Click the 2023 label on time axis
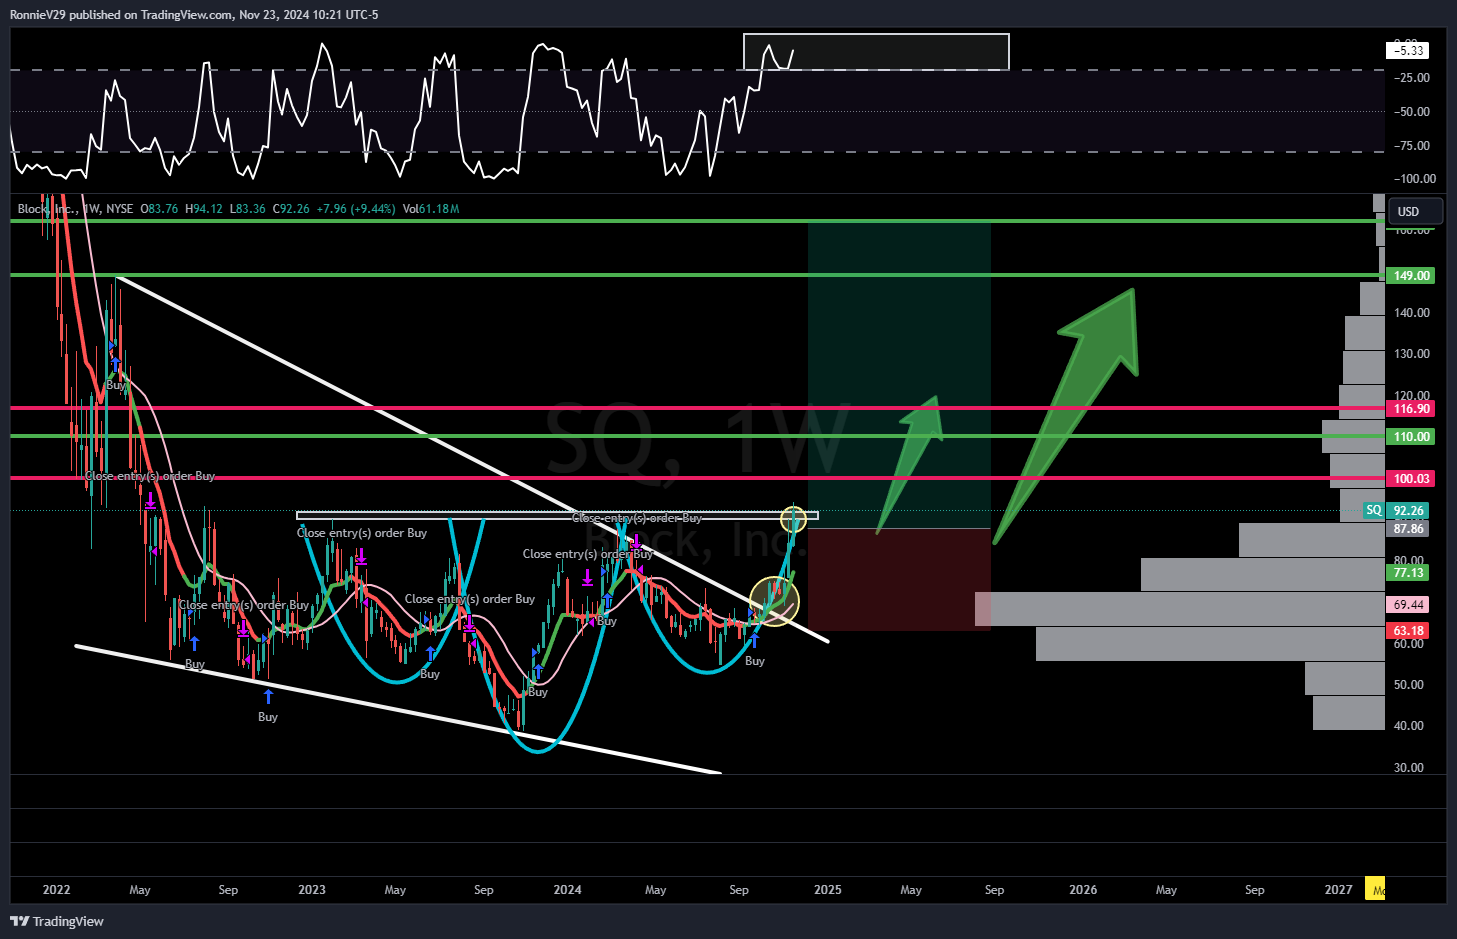The width and height of the screenshot is (1457, 939). click(312, 890)
